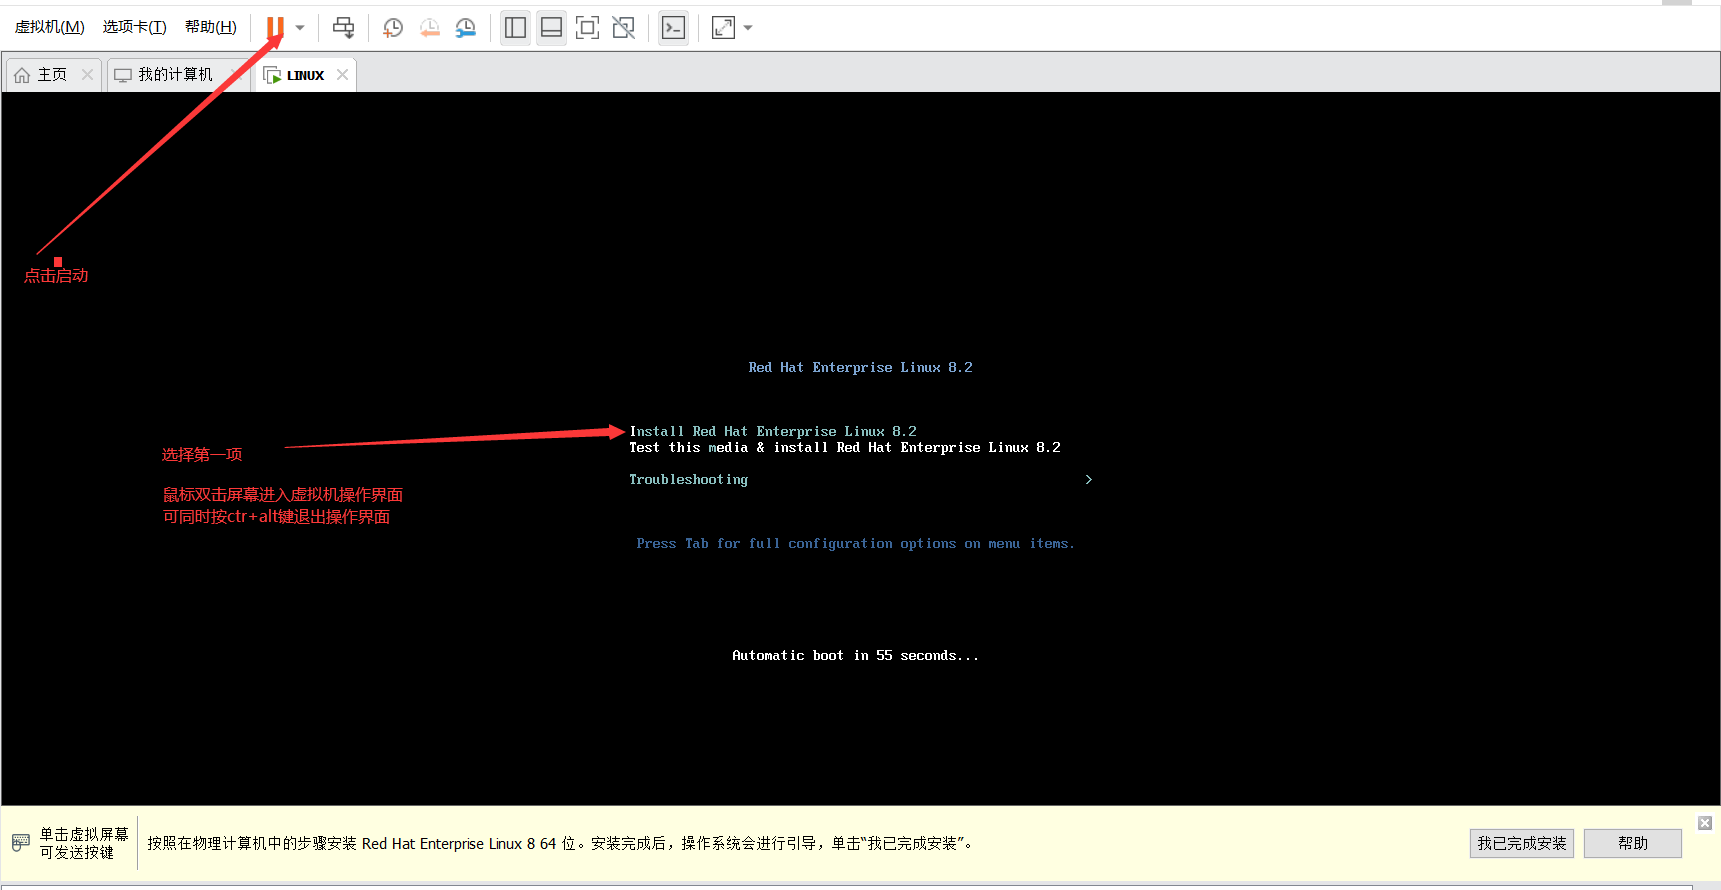
Task: Close the LINUX tab
Action: [x=342, y=75]
